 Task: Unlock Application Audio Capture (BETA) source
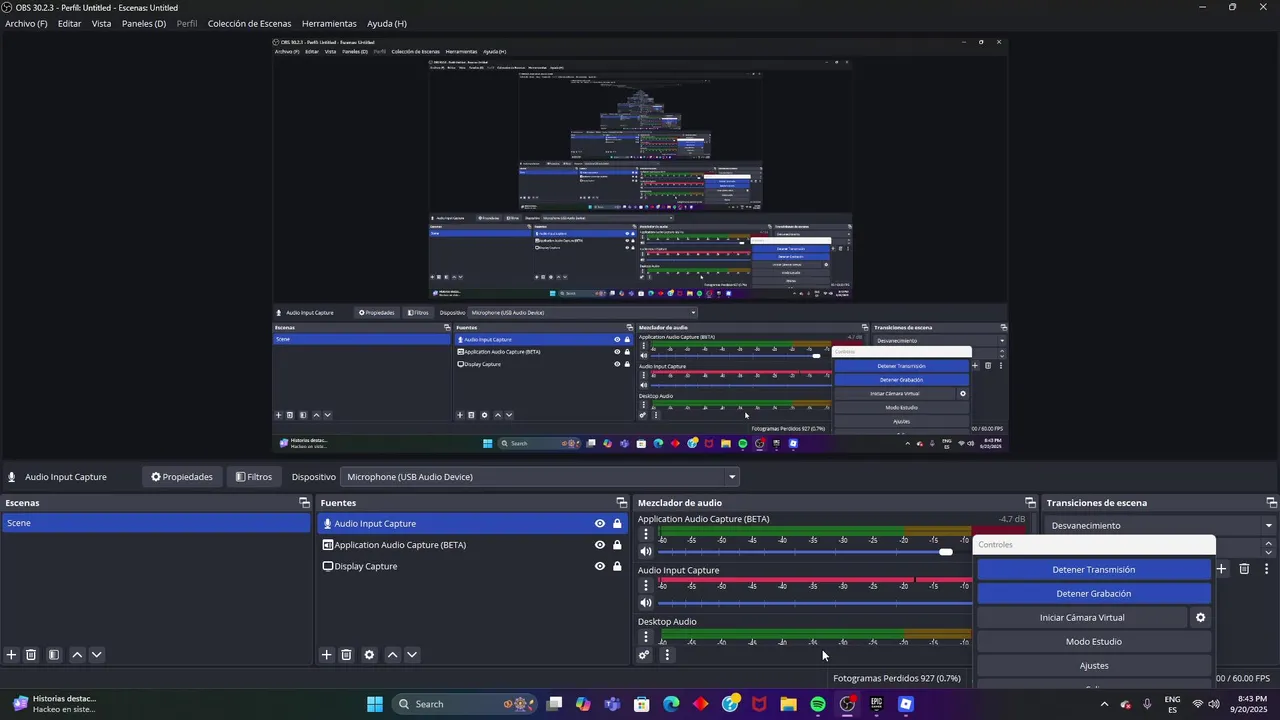617,545
